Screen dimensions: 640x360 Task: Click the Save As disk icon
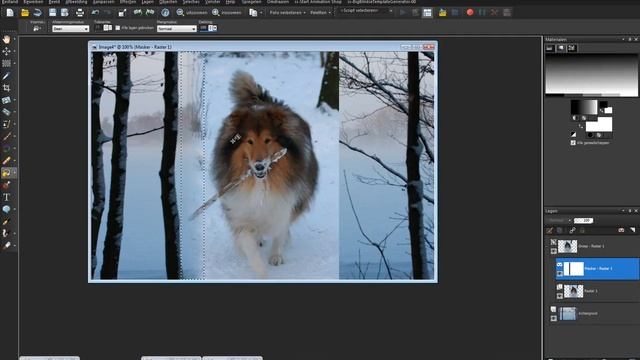point(64,13)
